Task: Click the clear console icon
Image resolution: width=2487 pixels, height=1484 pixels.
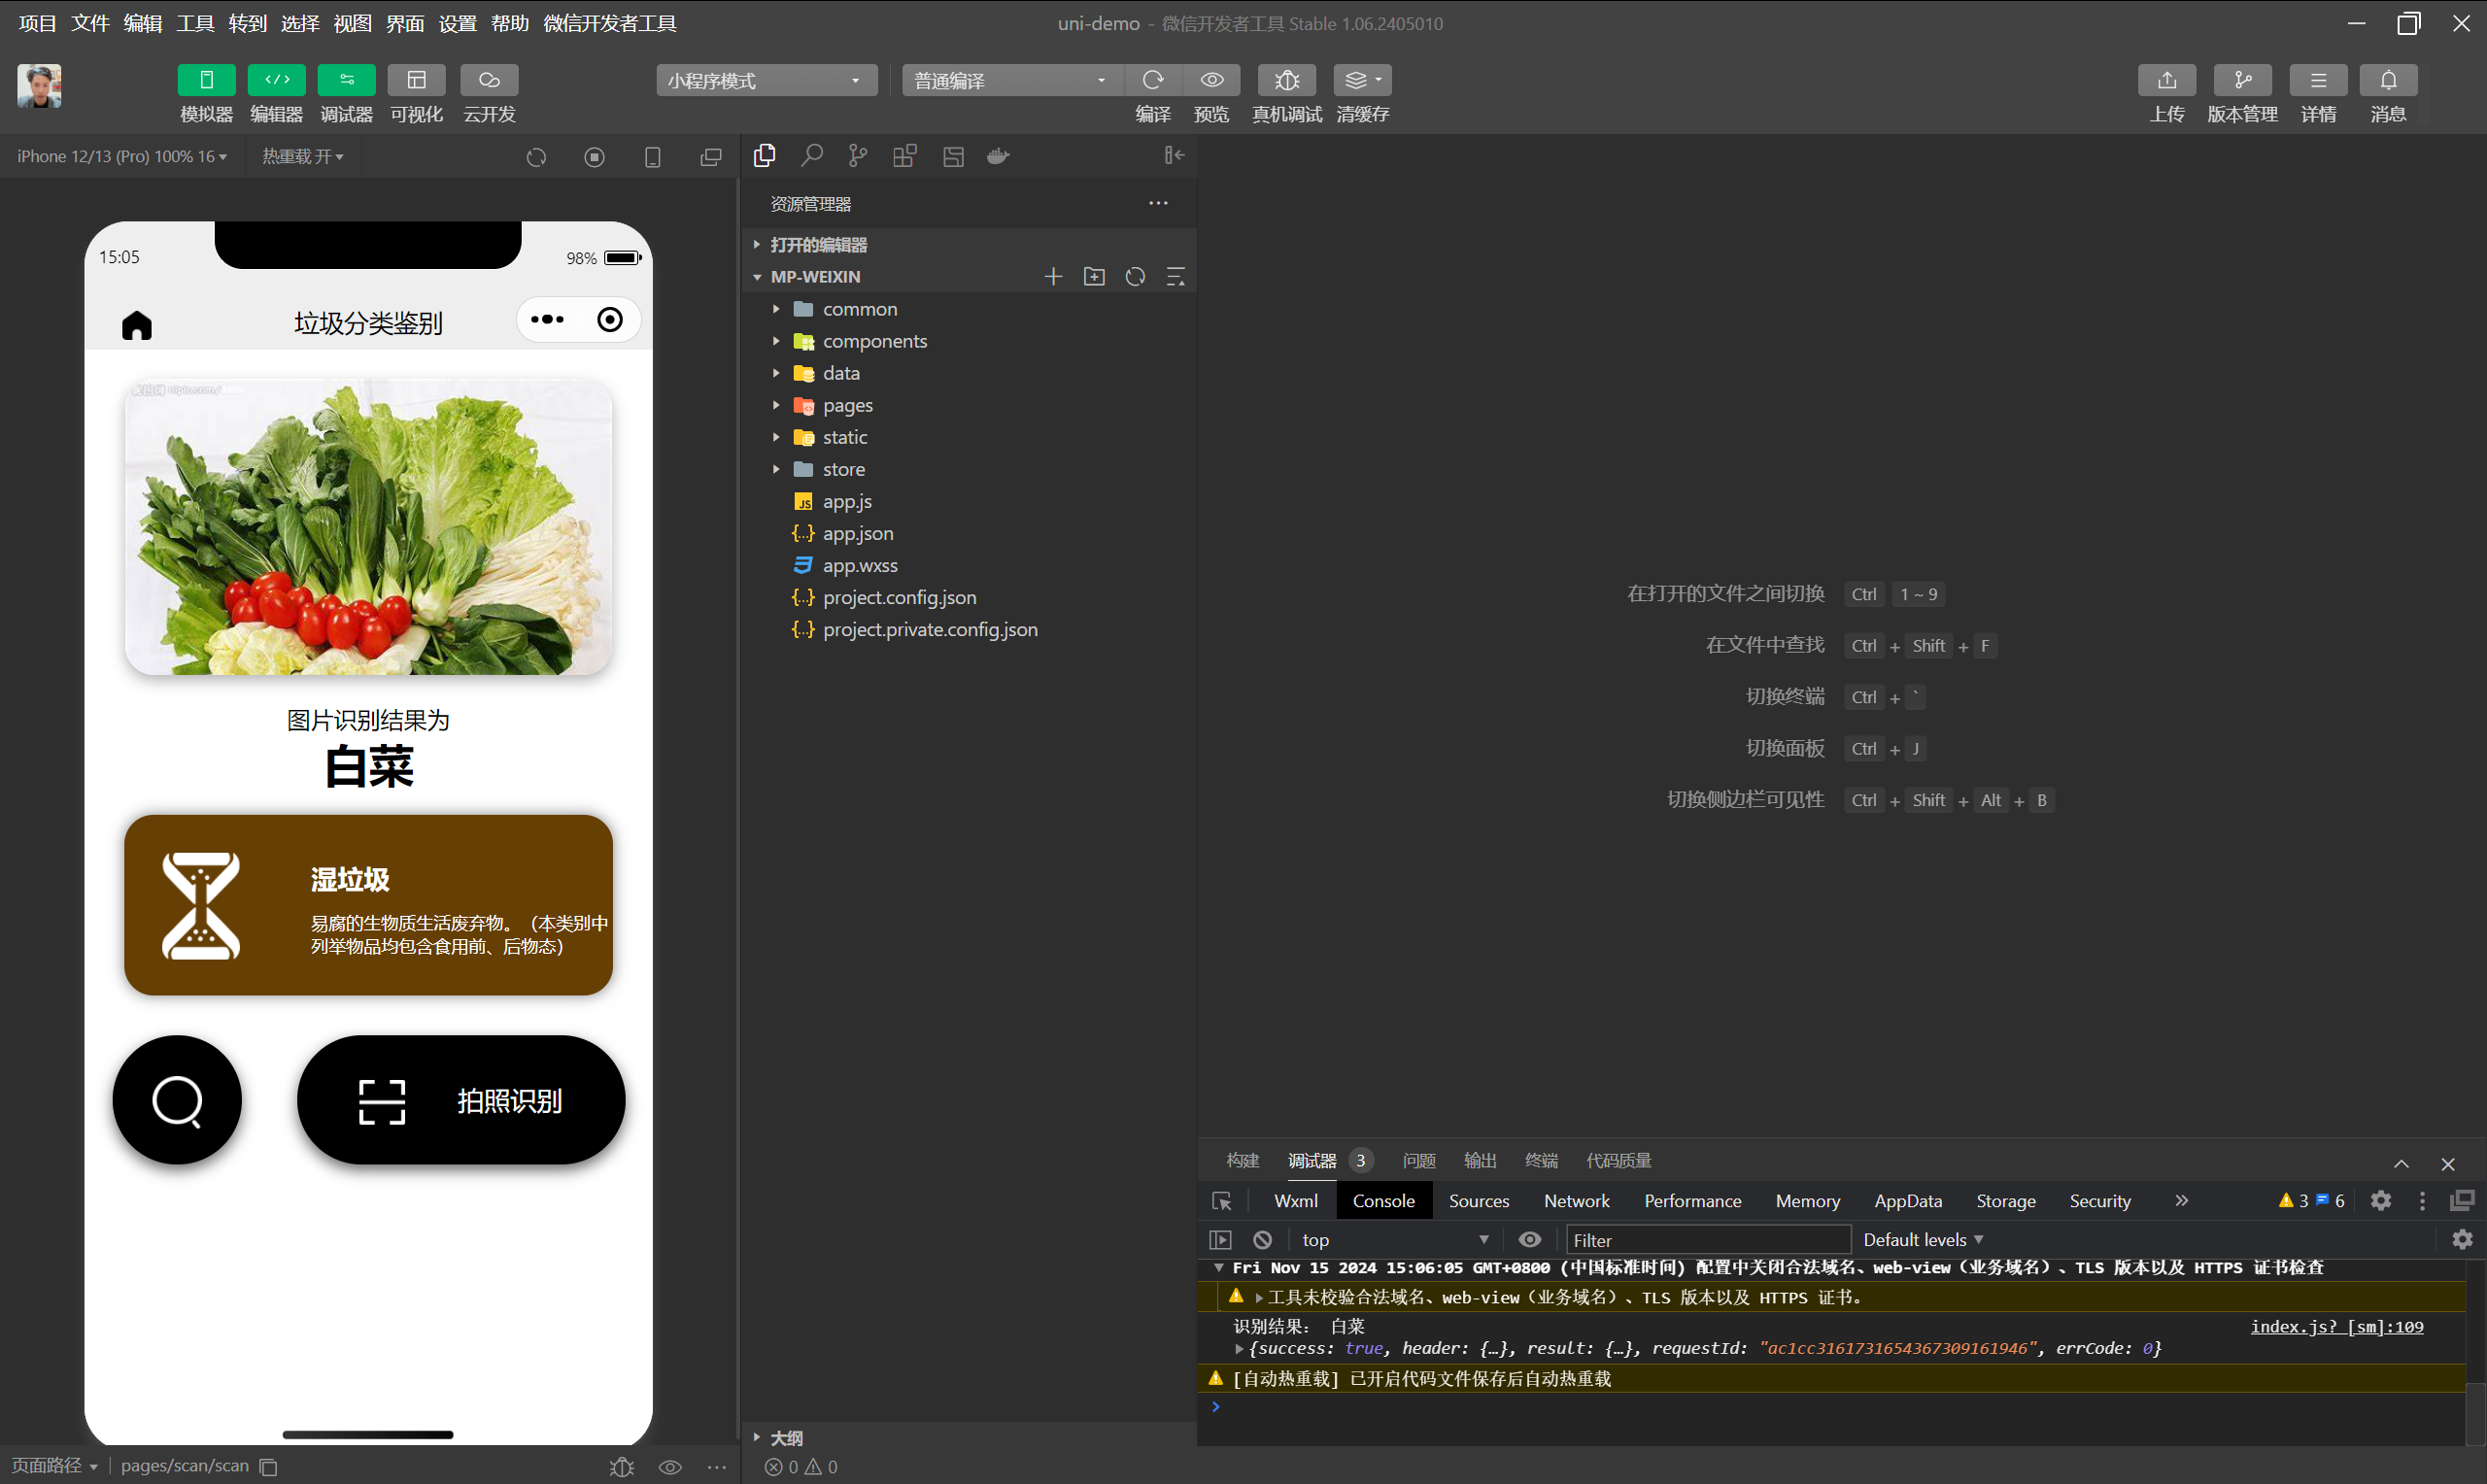Action: (x=1263, y=1240)
